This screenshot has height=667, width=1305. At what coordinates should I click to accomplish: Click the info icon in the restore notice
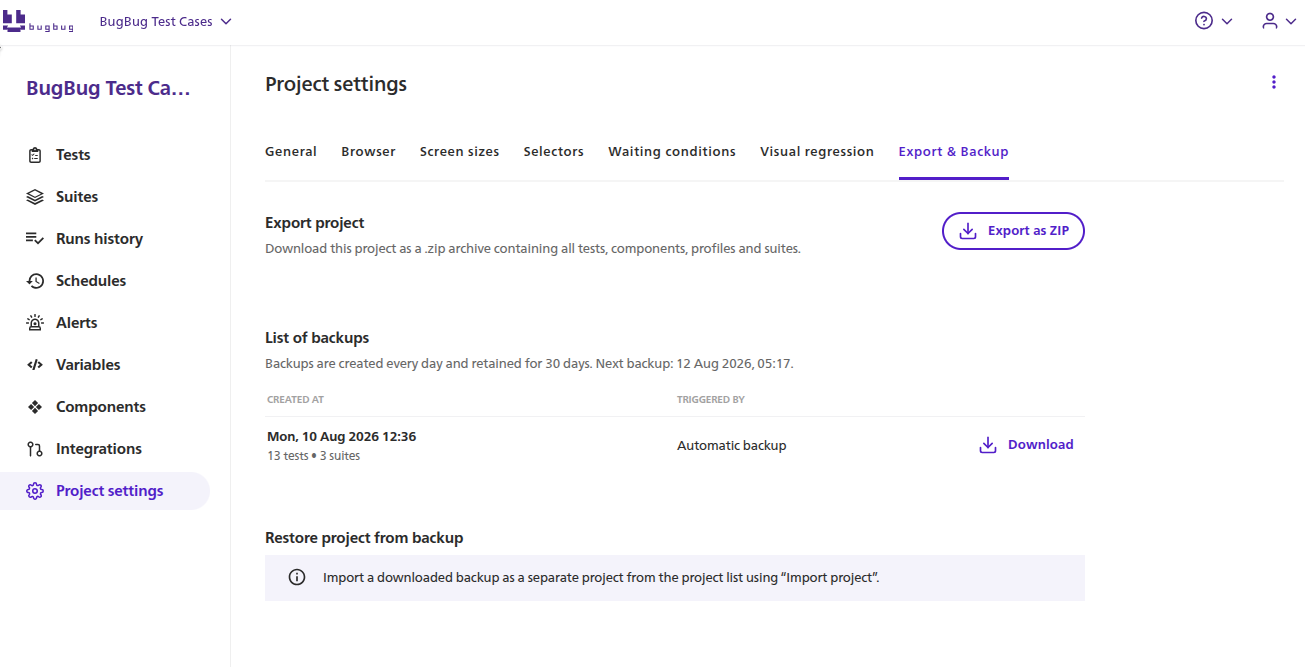click(297, 578)
